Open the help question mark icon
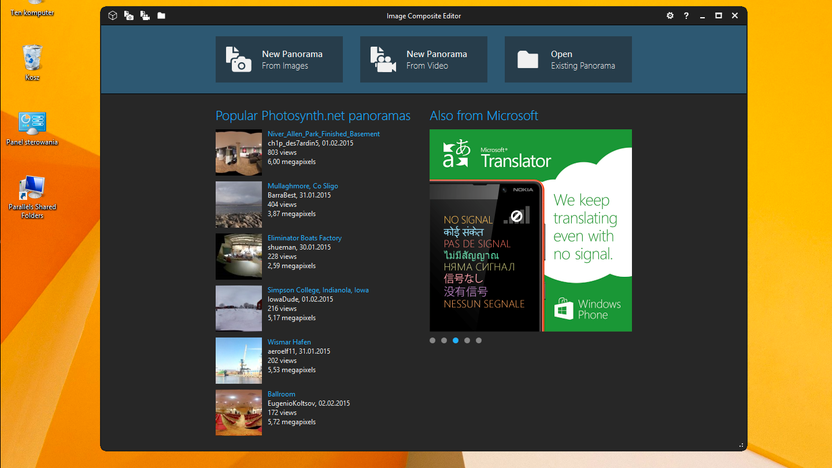 [686, 15]
